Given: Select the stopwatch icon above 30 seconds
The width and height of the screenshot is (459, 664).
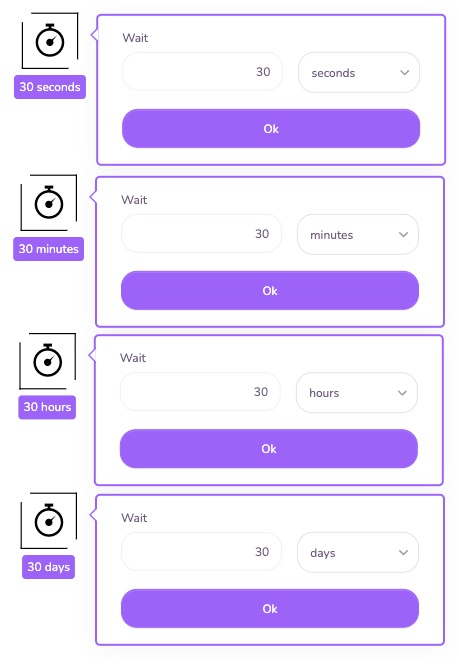Looking at the screenshot, I should coord(50,40).
